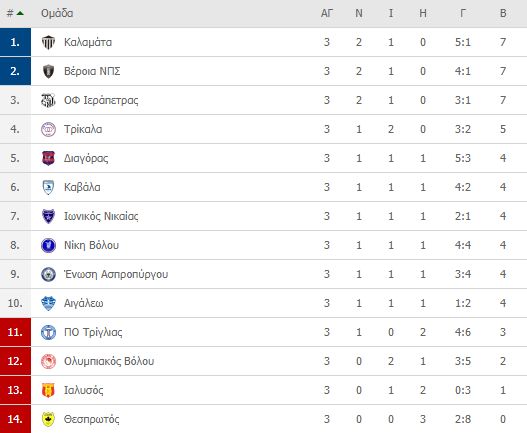Click the Ιαλυσός yellow-red shield icon

click(48, 390)
